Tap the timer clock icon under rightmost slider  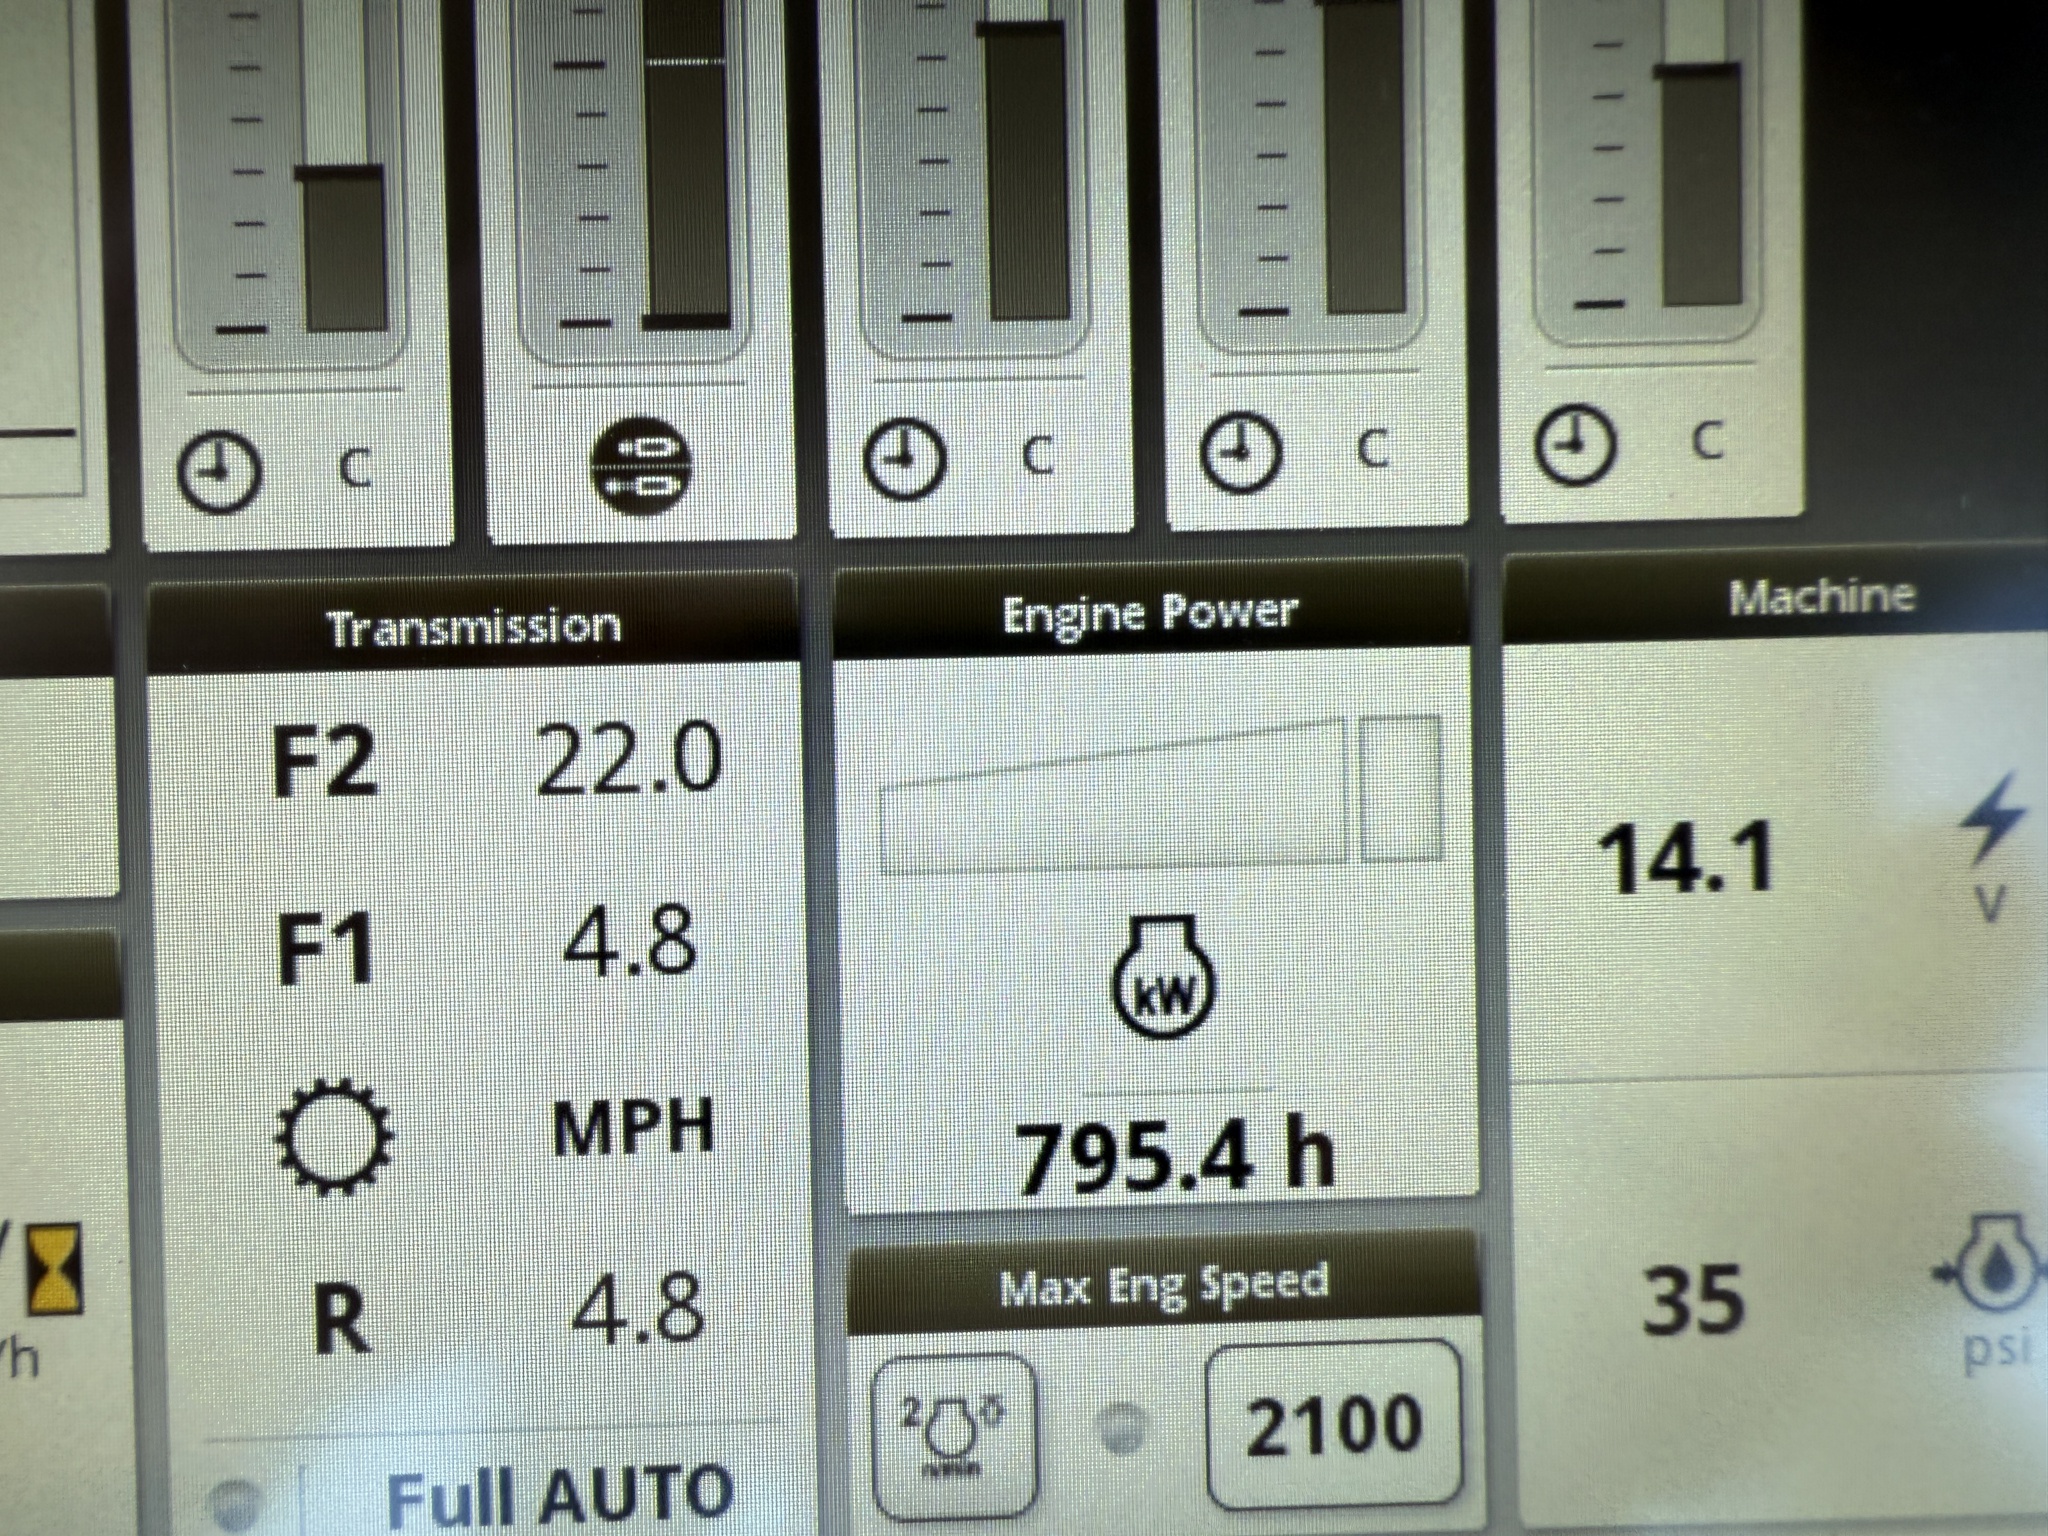point(1575,443)
